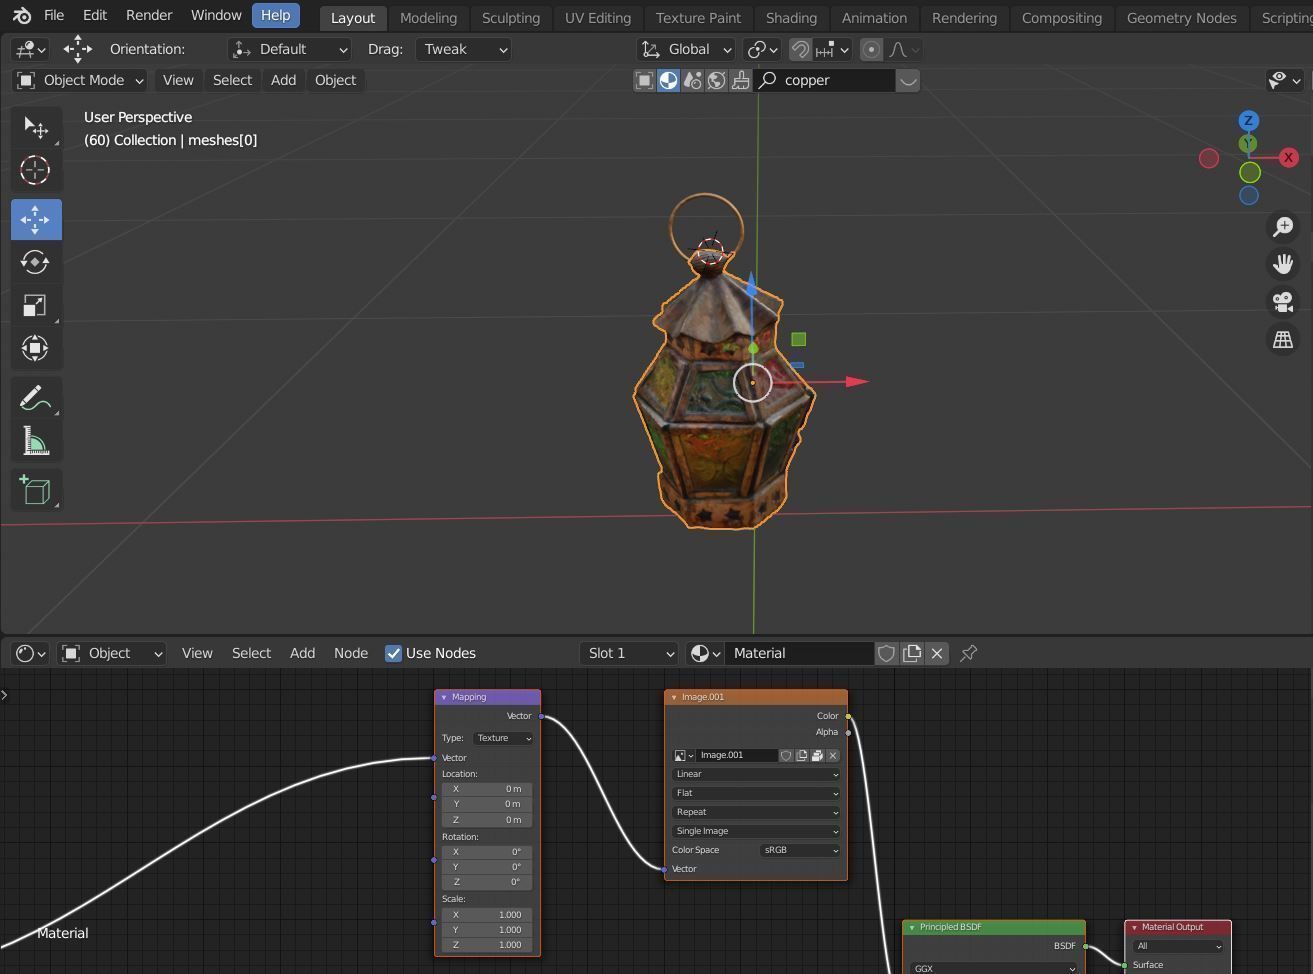Open the Orientation Default dropdown
Screen dimensions: 1313x974
290,49
